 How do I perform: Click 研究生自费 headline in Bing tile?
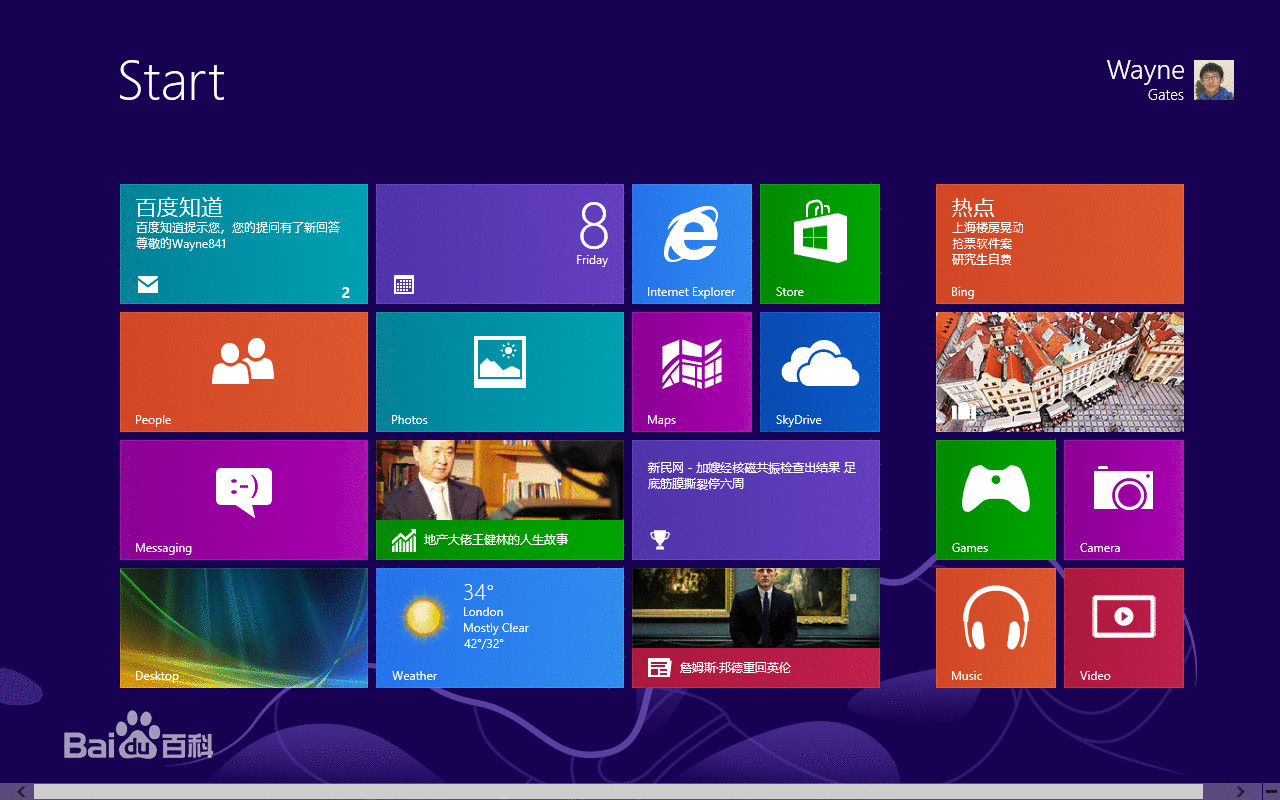coord(982,260)
